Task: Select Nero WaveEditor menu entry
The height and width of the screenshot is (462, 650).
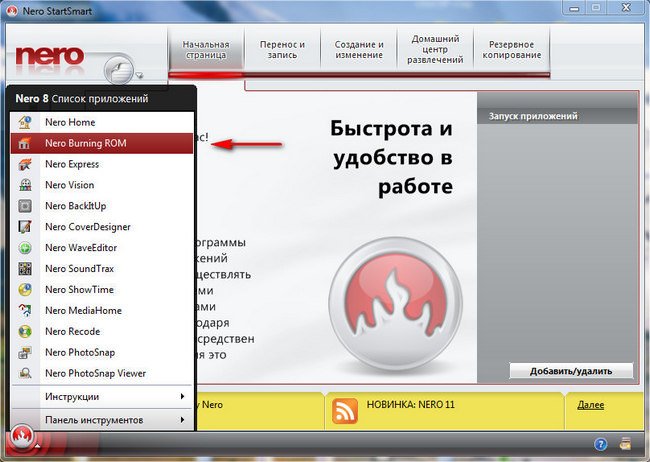Action: (x=102, y=248)
